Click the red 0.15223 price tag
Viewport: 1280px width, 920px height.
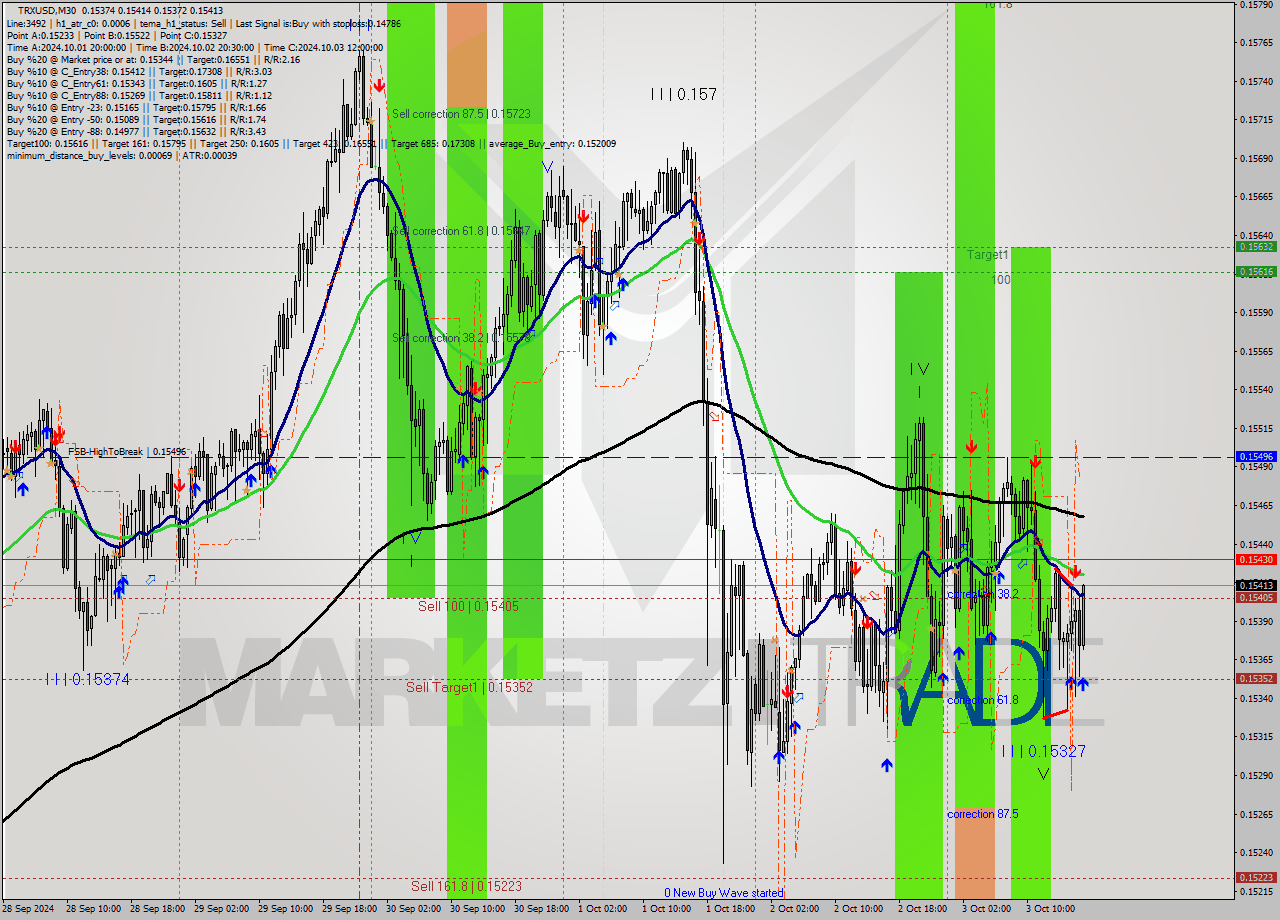[x=1256, y=878]
